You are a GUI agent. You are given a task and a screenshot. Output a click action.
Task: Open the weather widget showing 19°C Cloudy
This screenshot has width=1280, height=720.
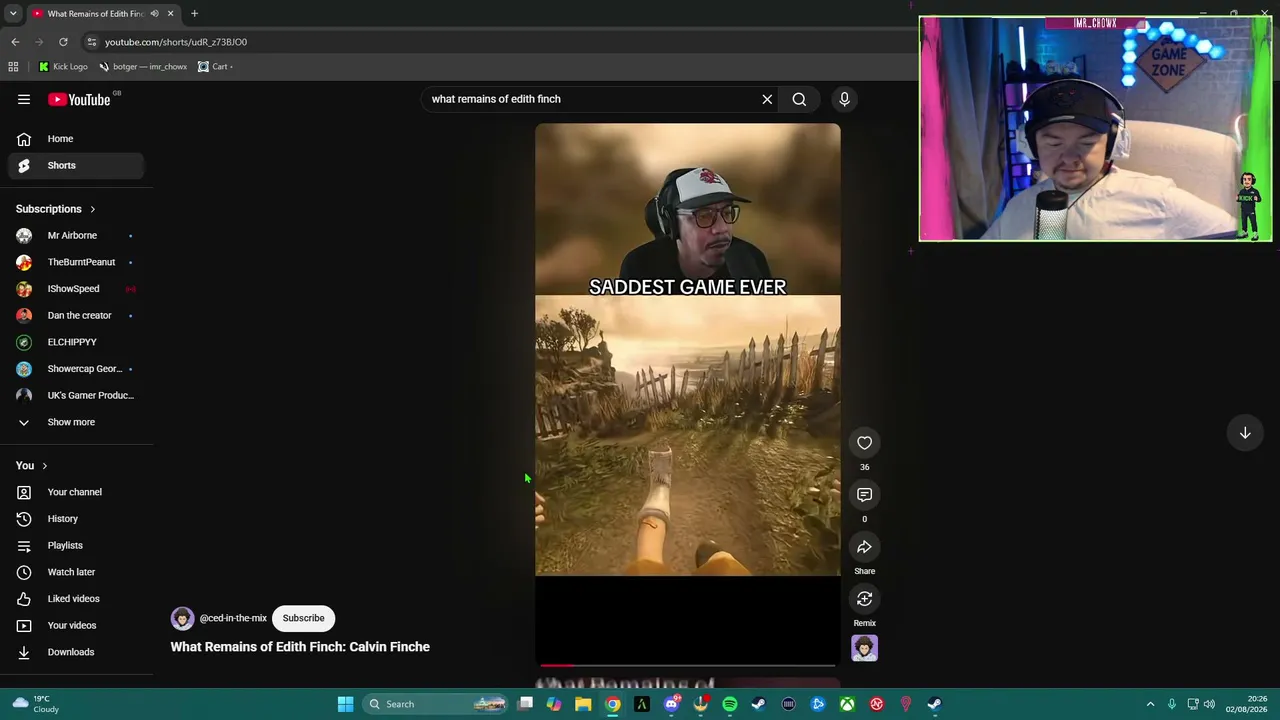pyautogui.click(x=35, y=704)
